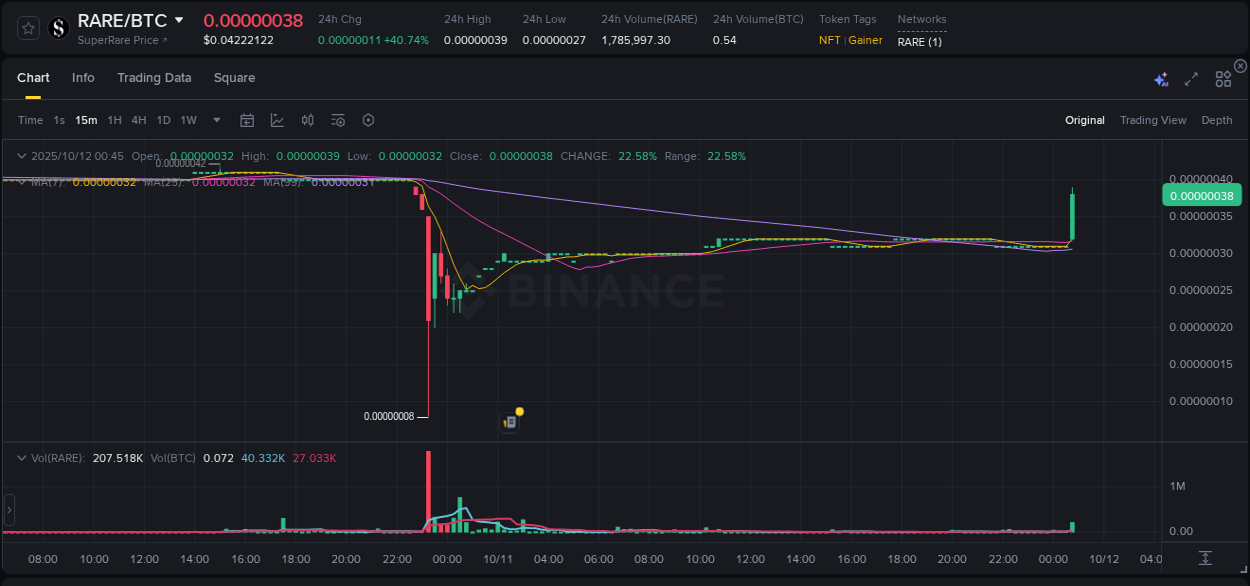Open the extra timeframes dropdown arrow
The image size is (1250, 586).
click(x=215, y=120)
